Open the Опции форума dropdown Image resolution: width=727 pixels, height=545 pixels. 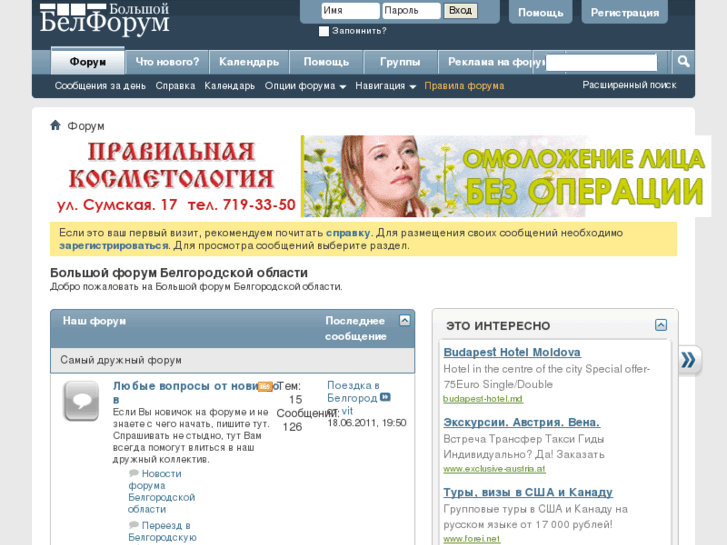point(305,86)
